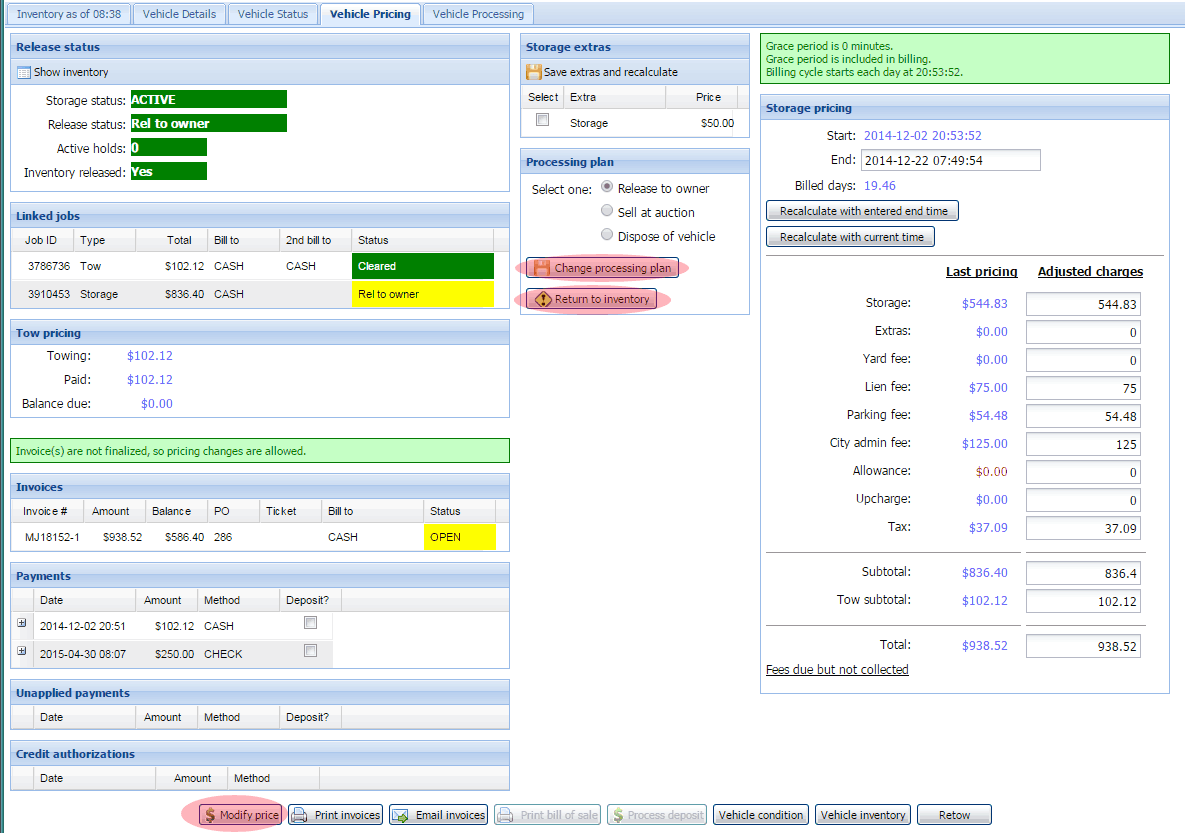Open the Vehicle Processing tab

pos(478,14)
